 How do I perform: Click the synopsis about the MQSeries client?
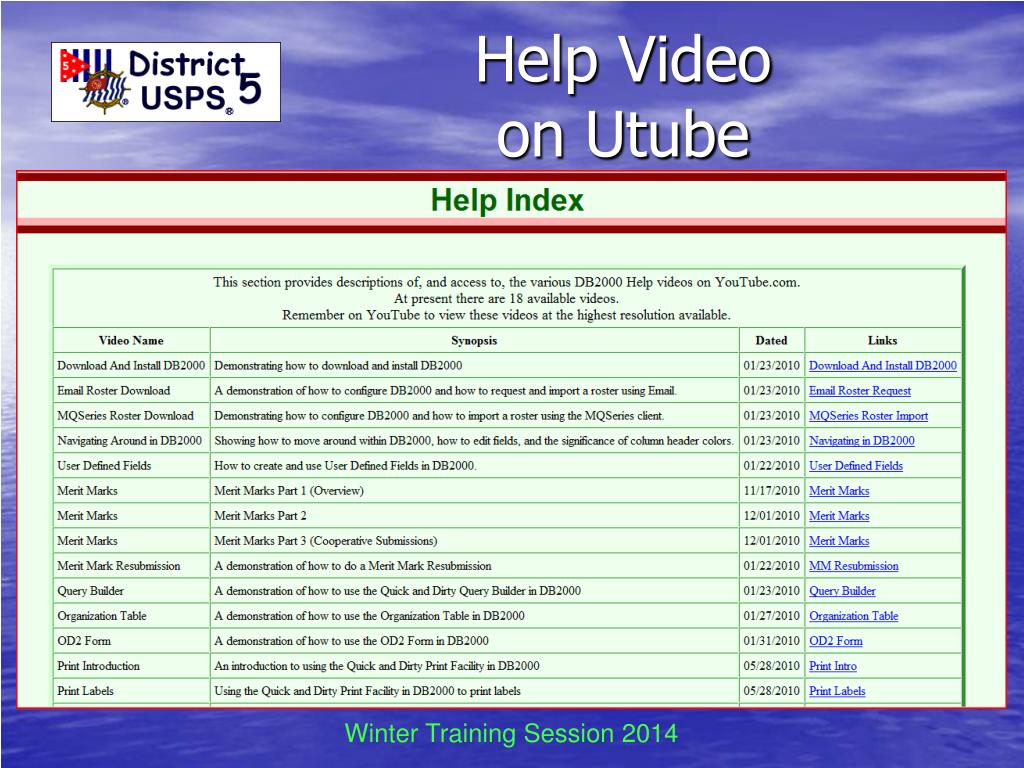439,415
